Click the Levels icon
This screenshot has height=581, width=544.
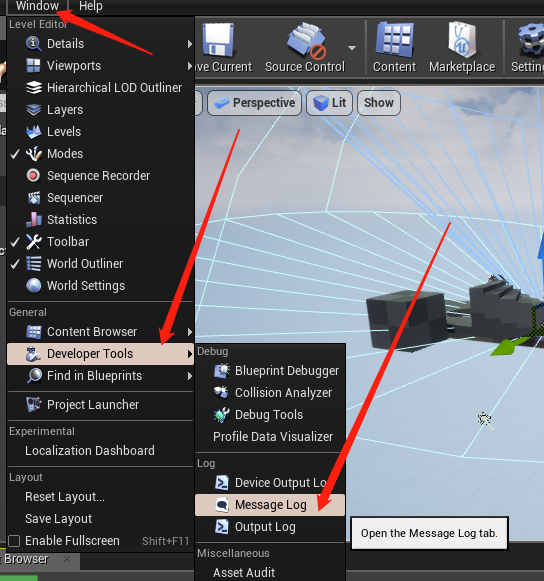point(34,132)
